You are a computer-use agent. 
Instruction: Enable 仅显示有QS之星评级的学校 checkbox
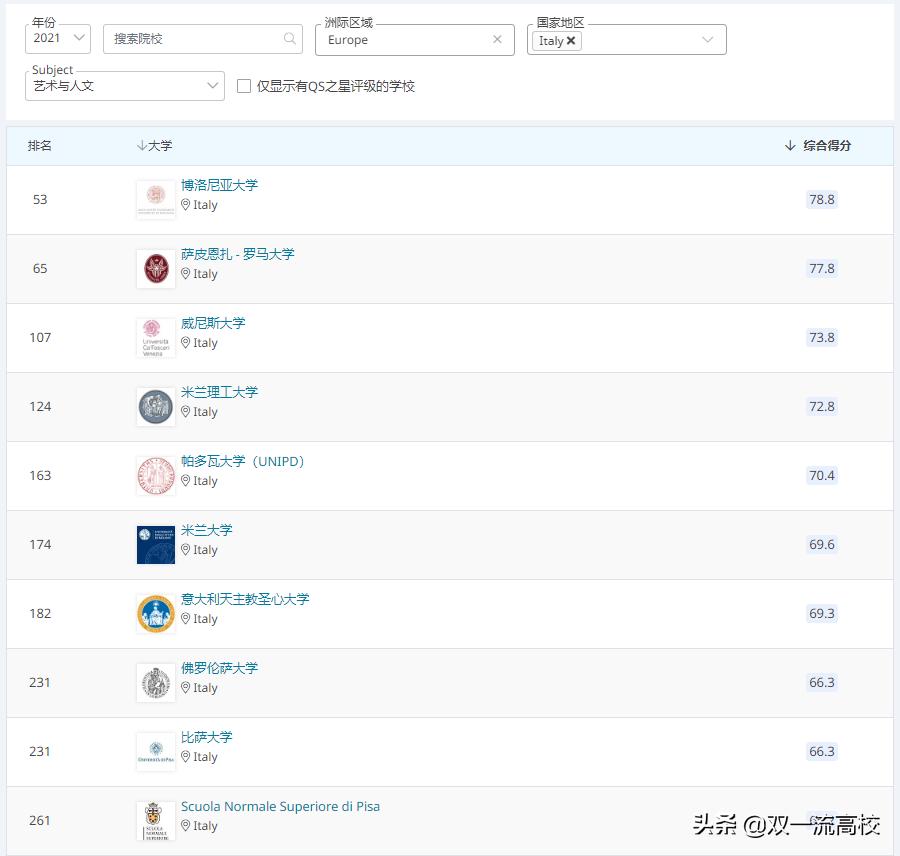tap(244, 86)
